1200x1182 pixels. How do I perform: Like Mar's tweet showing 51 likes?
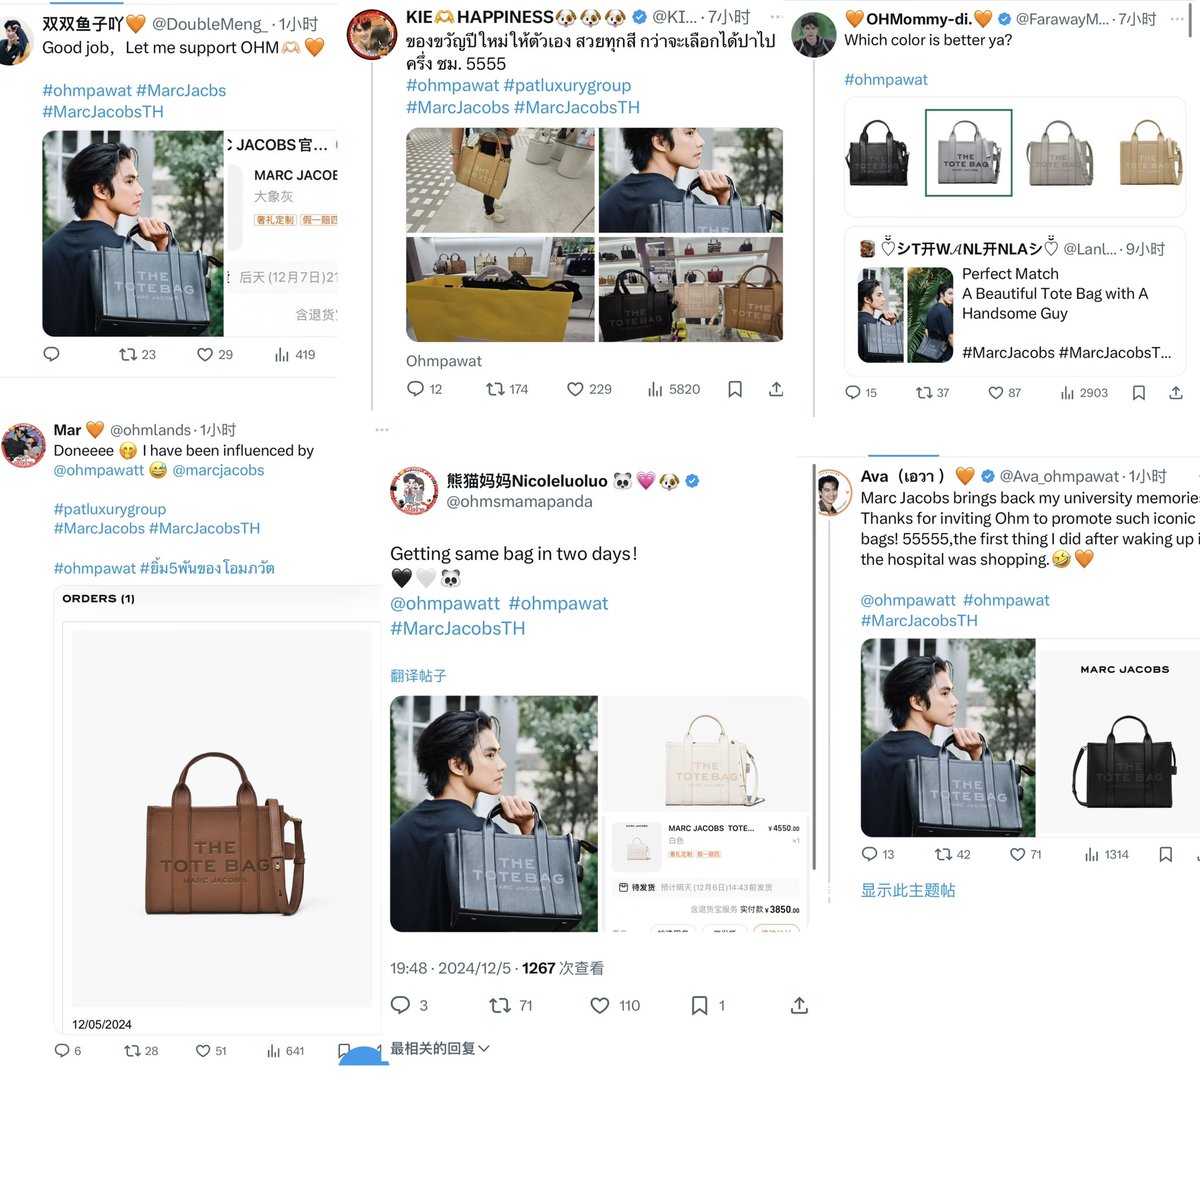[211, 1051]
